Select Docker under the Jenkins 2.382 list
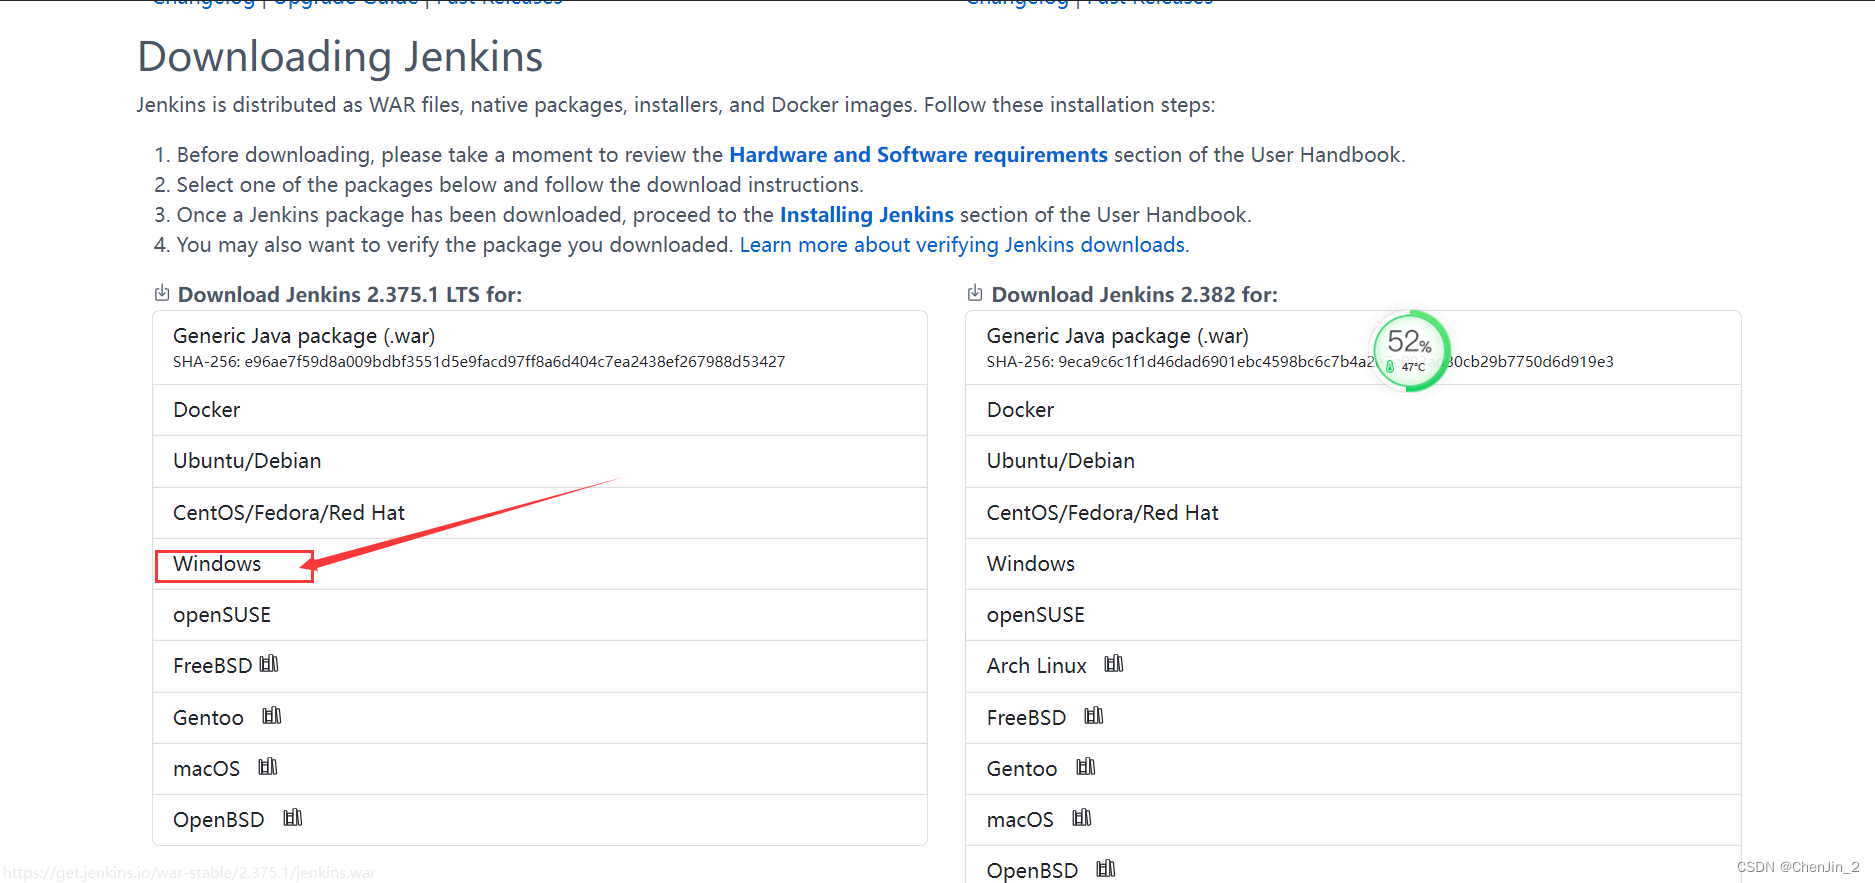 pyautogui.click(x=1353, y=410)
